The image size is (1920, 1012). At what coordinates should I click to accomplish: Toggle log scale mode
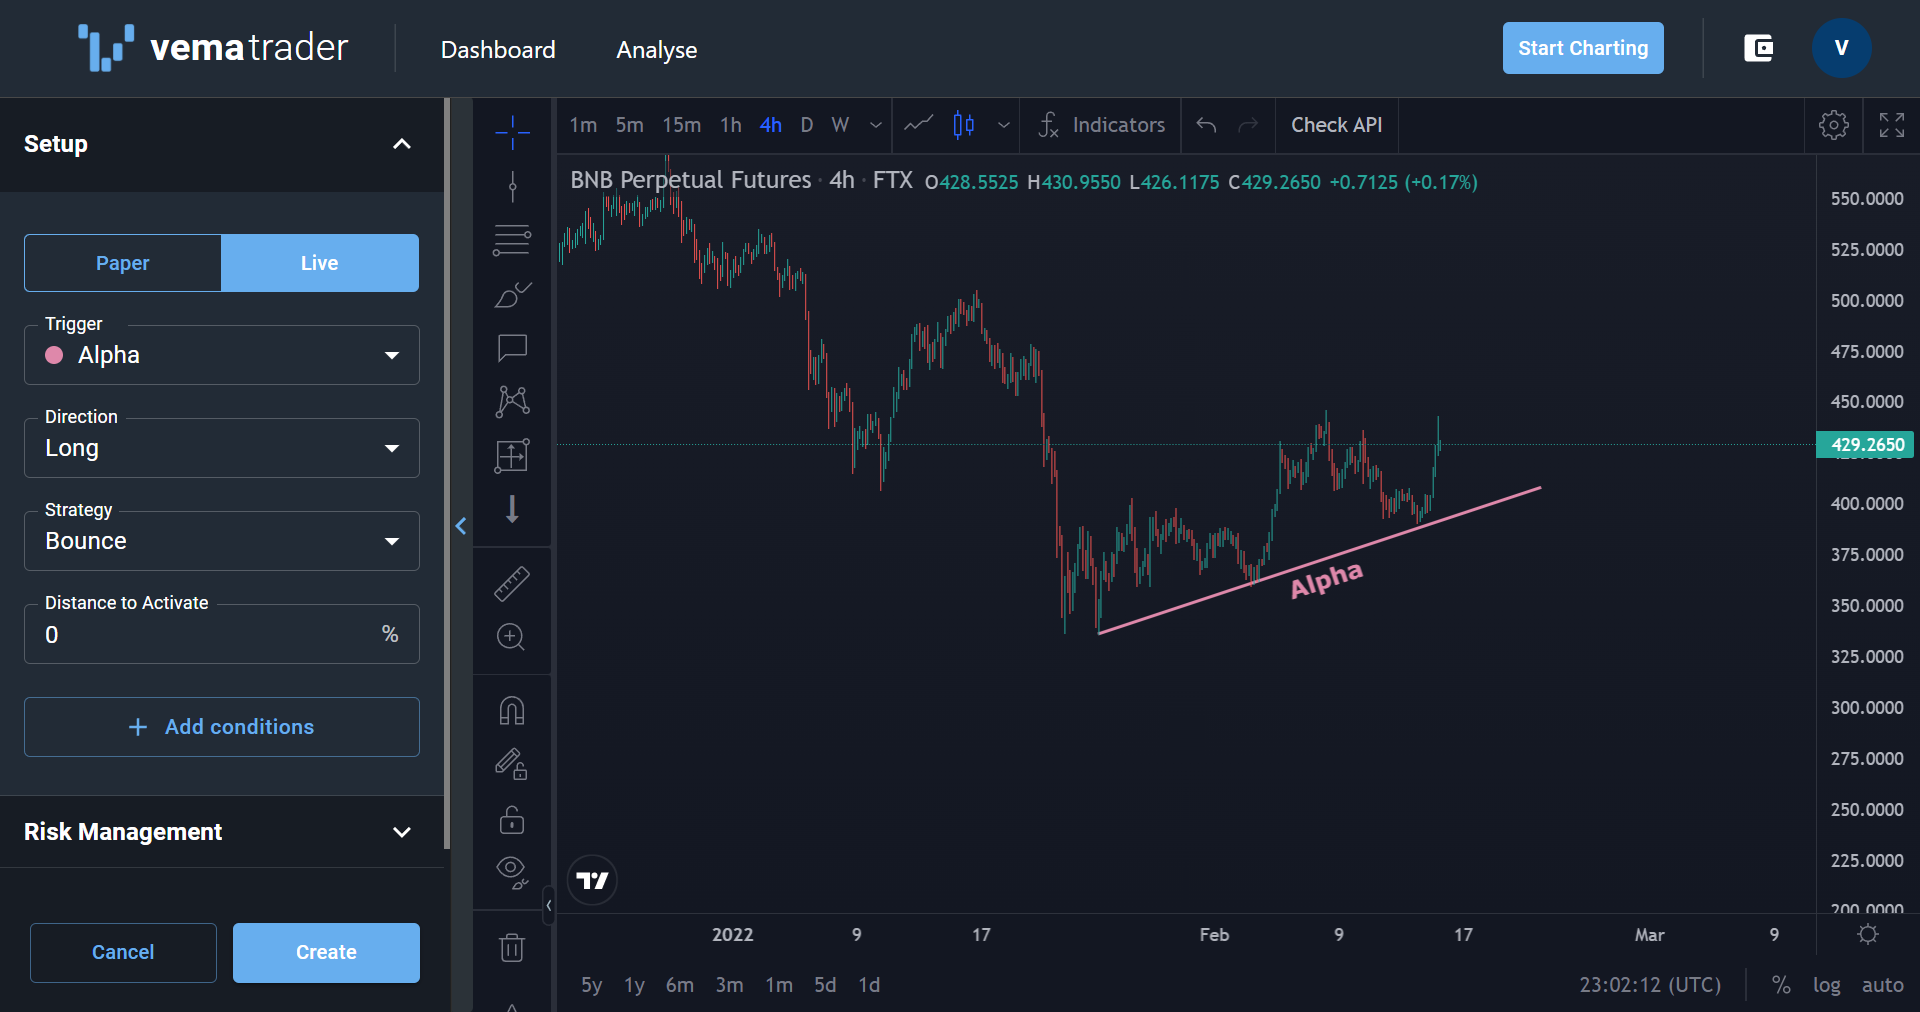(x=1826, y=985)
